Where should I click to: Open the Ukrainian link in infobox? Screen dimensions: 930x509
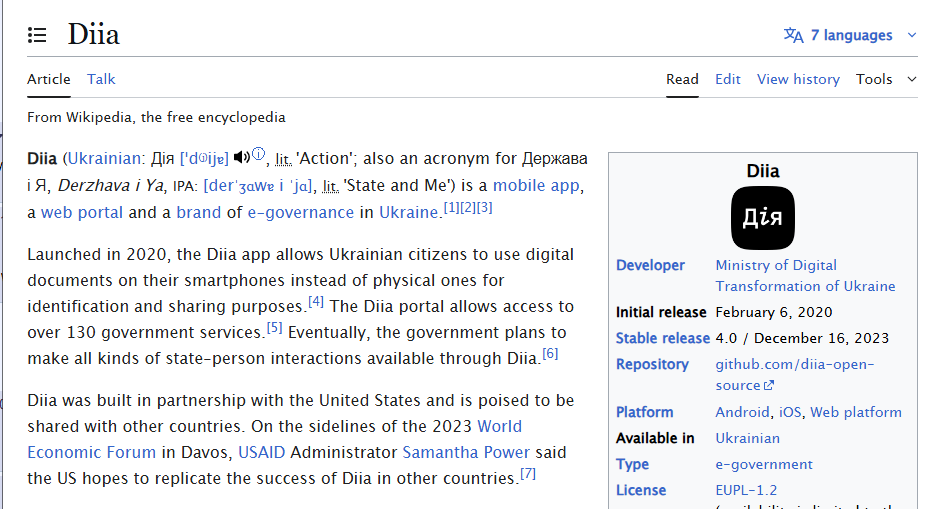tap(747, 438)
